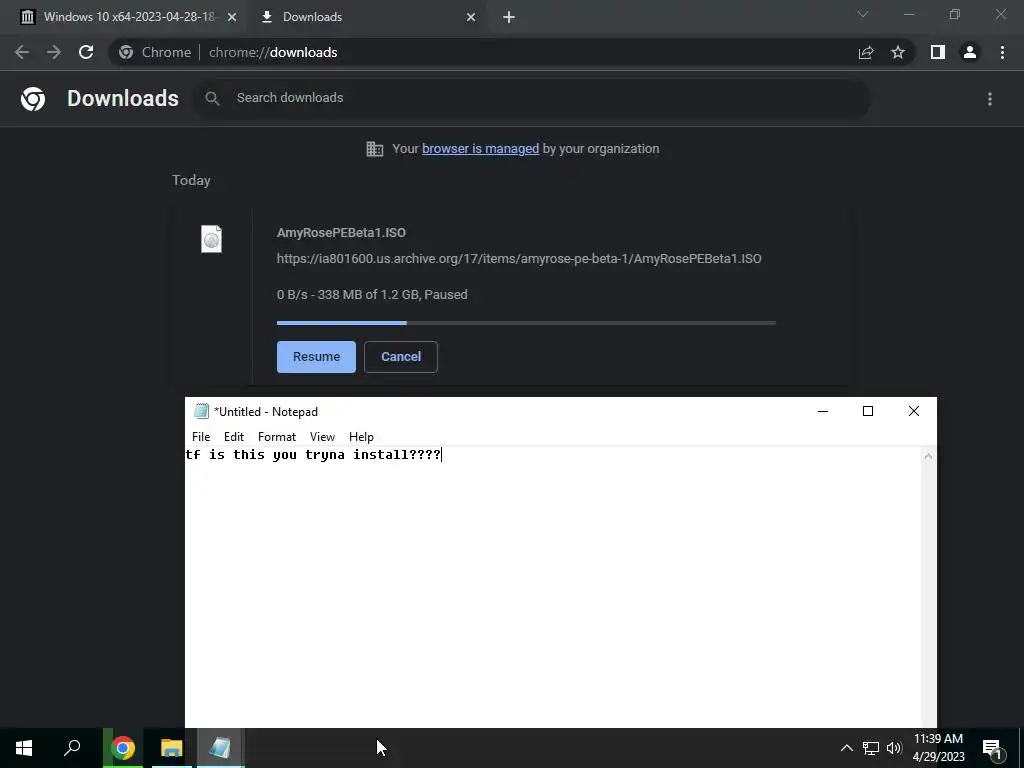This screenshot has height=768, width=1024.
Task: Click inside the Notepad text area
Action: tap(552, 588)
